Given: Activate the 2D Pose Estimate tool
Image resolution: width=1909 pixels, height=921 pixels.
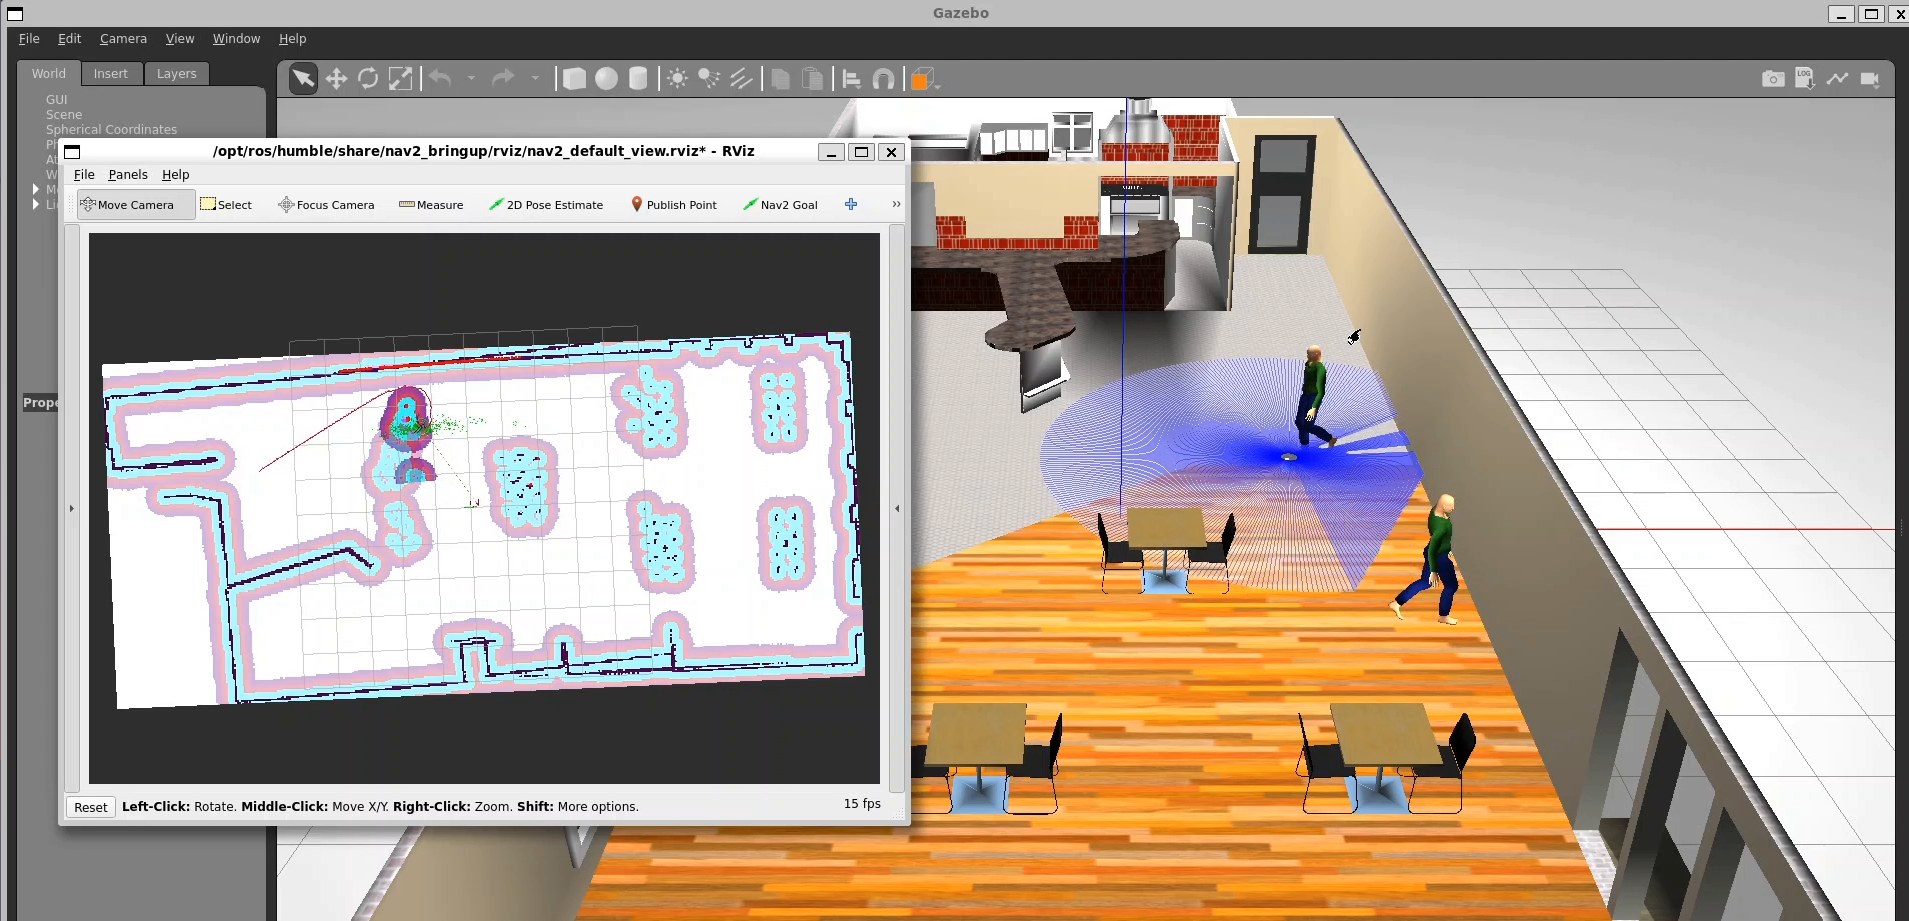Looking at the screenshot, I should [x=546, y=205].
